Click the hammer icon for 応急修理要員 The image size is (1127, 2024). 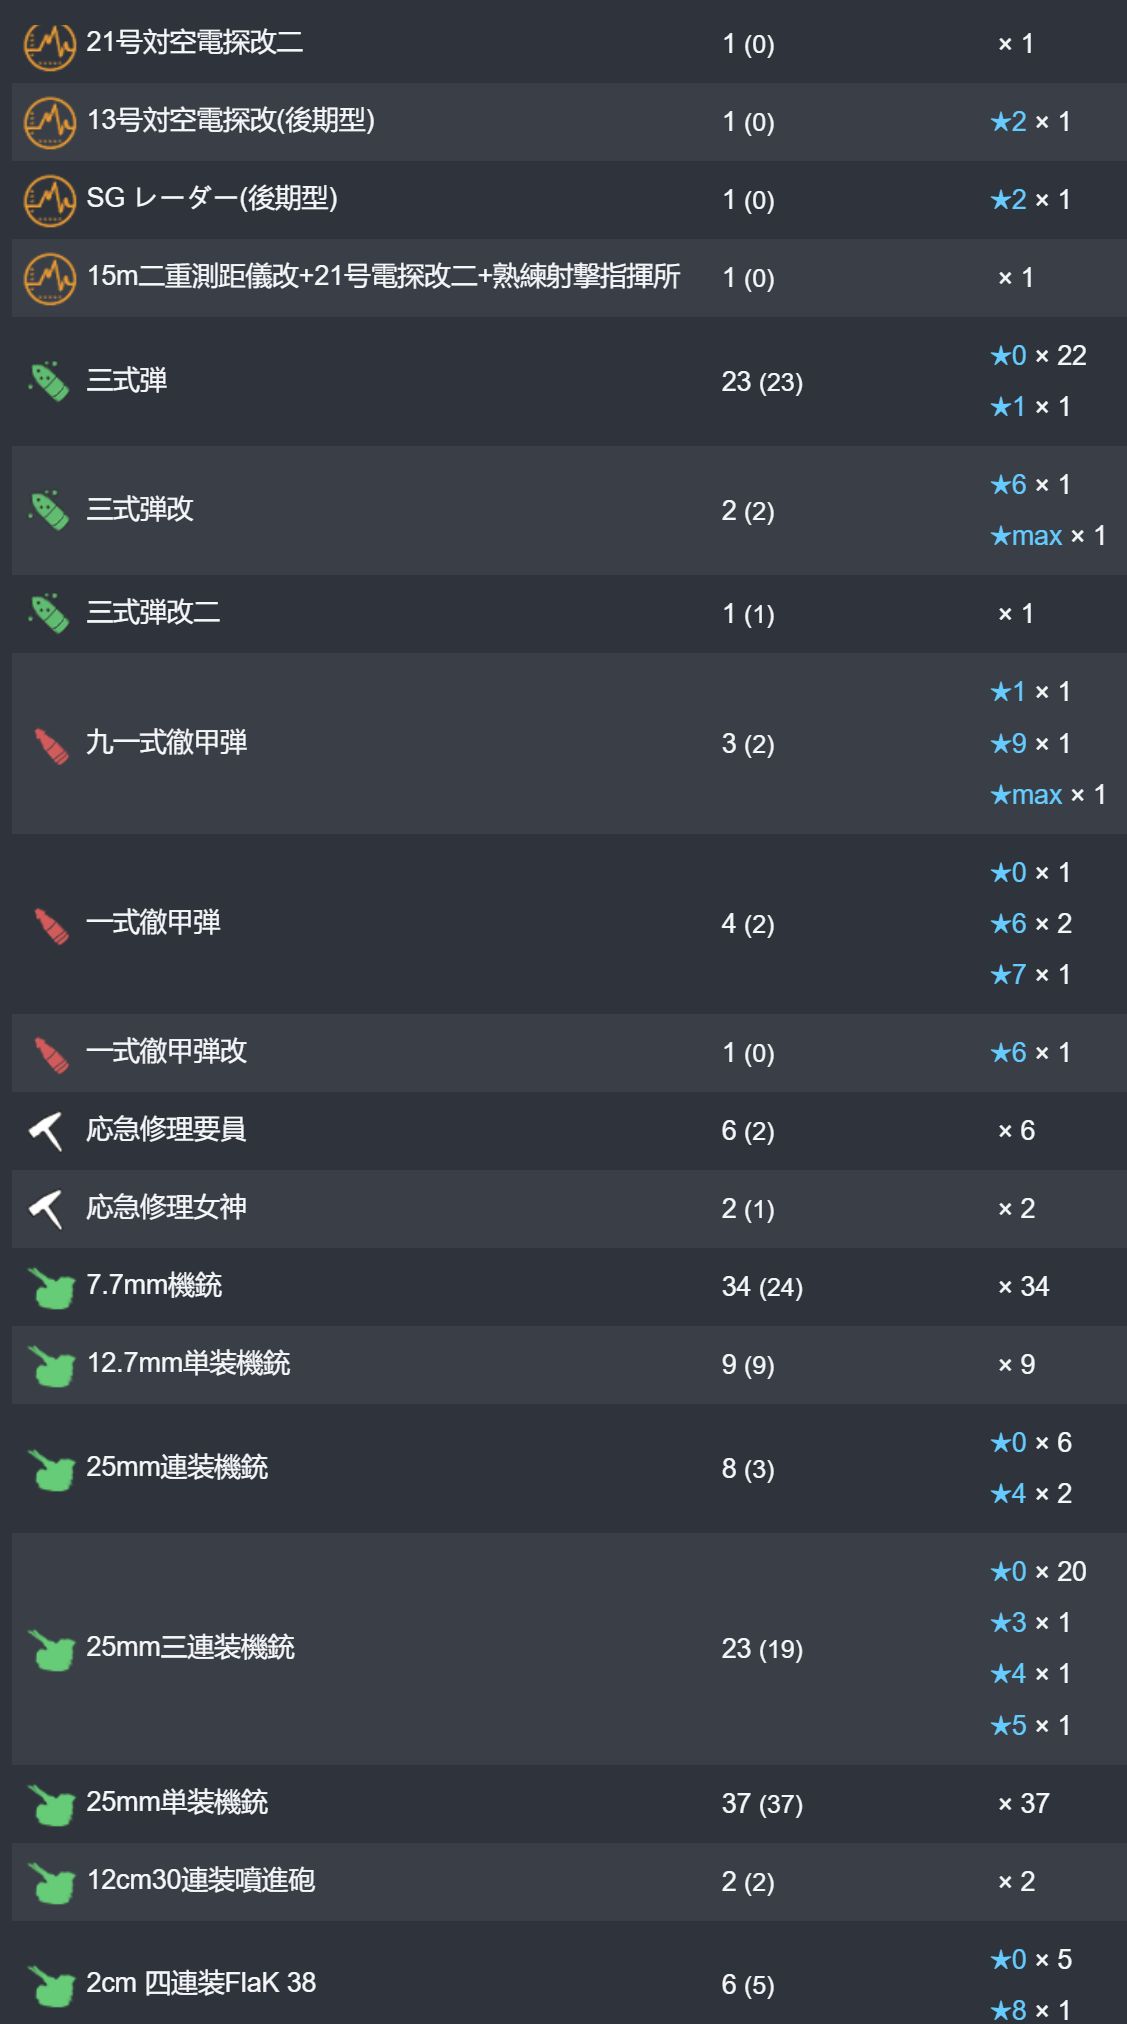click(x=46, y=1131)
